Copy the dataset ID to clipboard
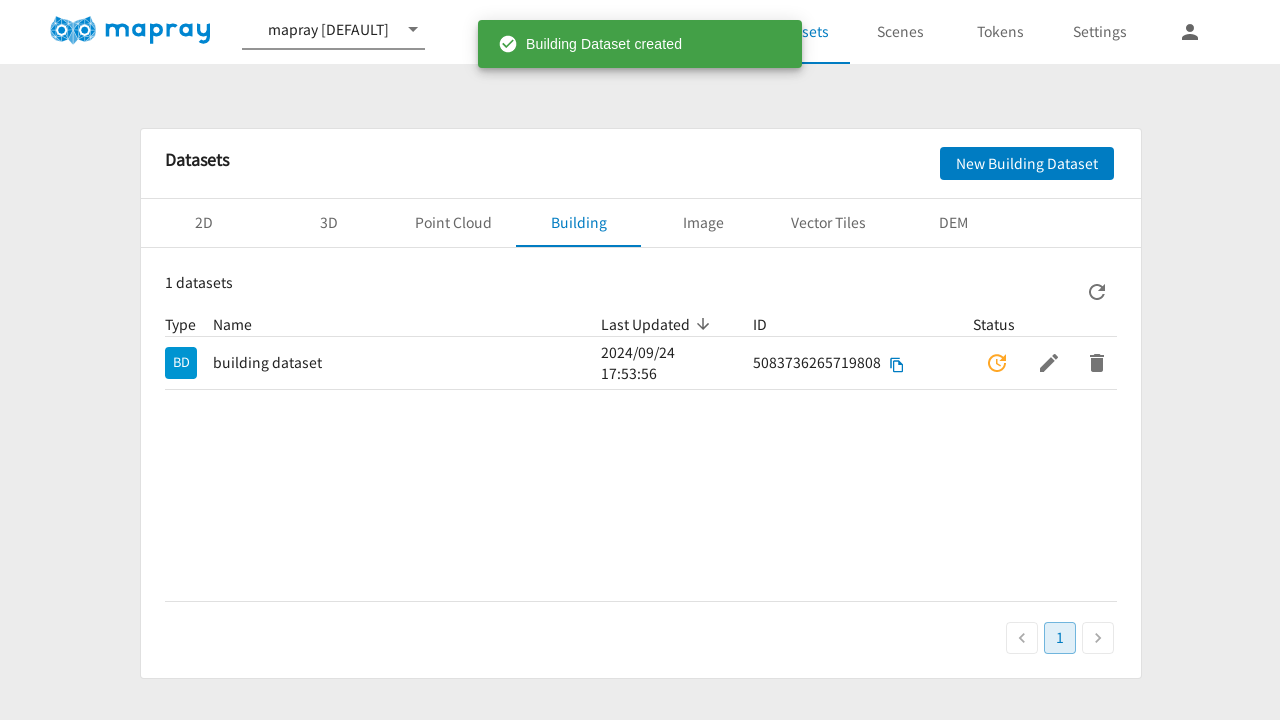Screen dimensions: 1280x720 (897, 365)
